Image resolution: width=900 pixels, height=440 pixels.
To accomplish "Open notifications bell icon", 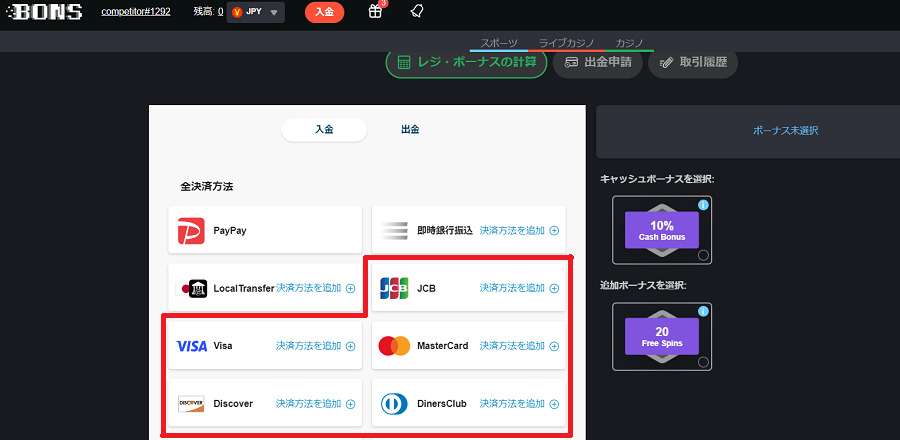I will coord(418,11).
